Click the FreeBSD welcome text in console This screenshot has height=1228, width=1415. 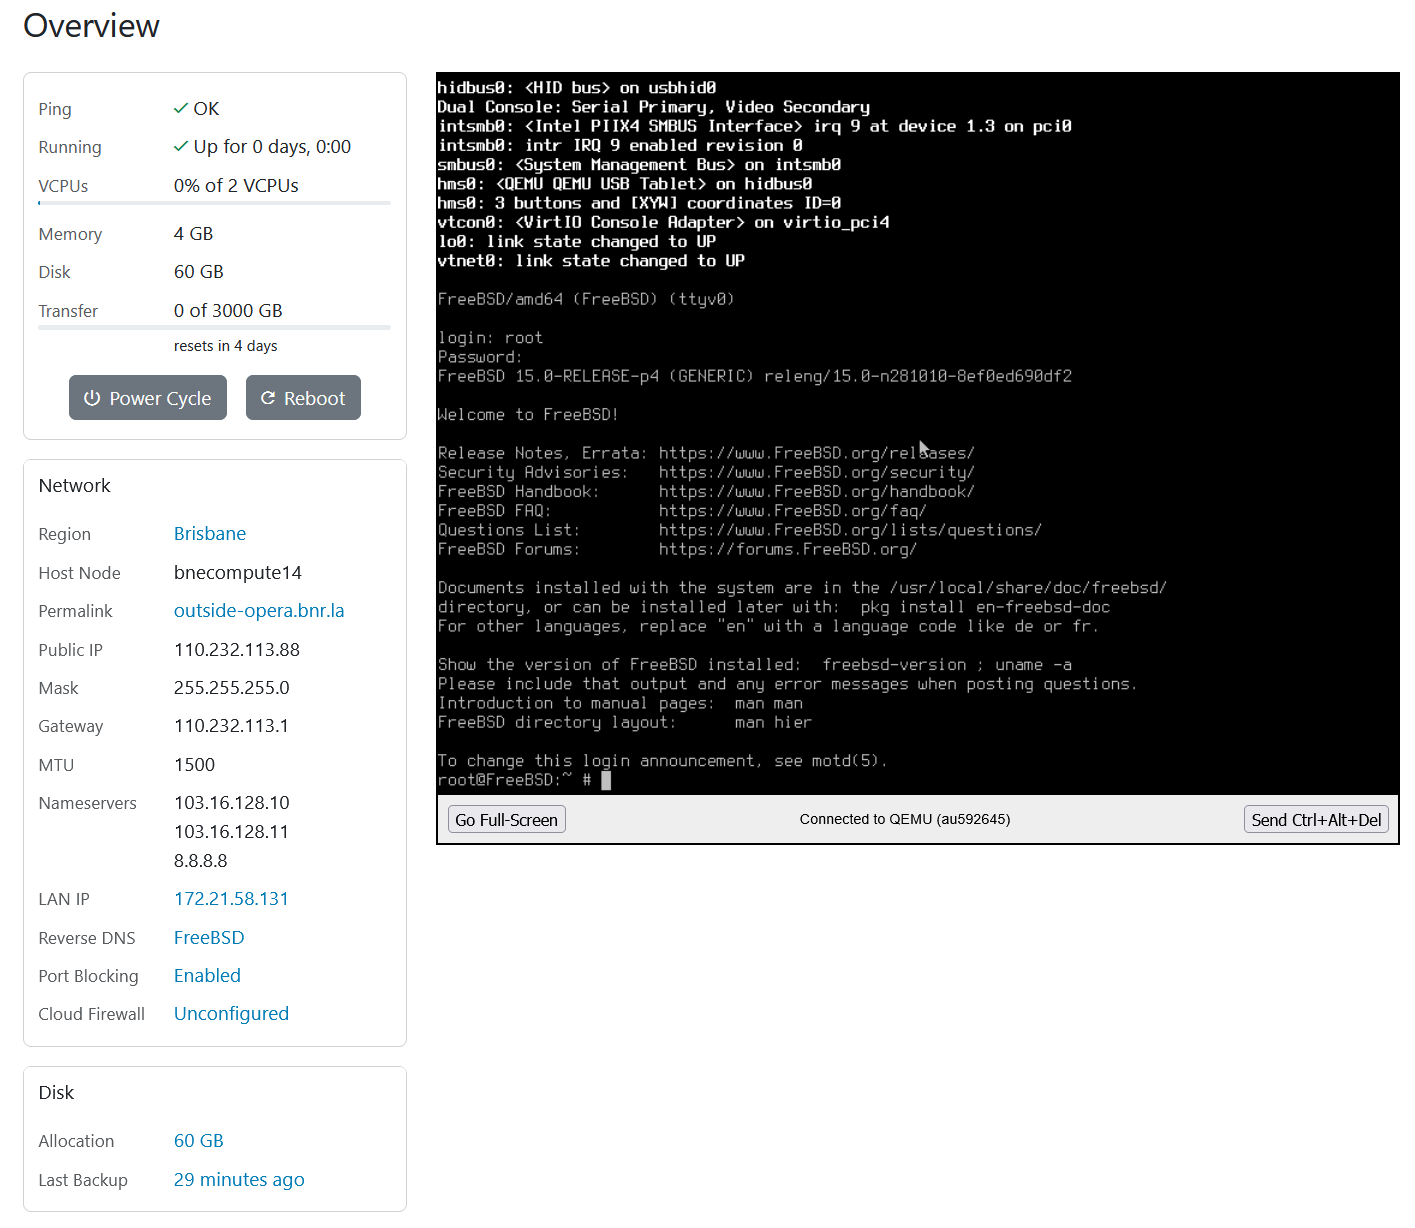528,415
